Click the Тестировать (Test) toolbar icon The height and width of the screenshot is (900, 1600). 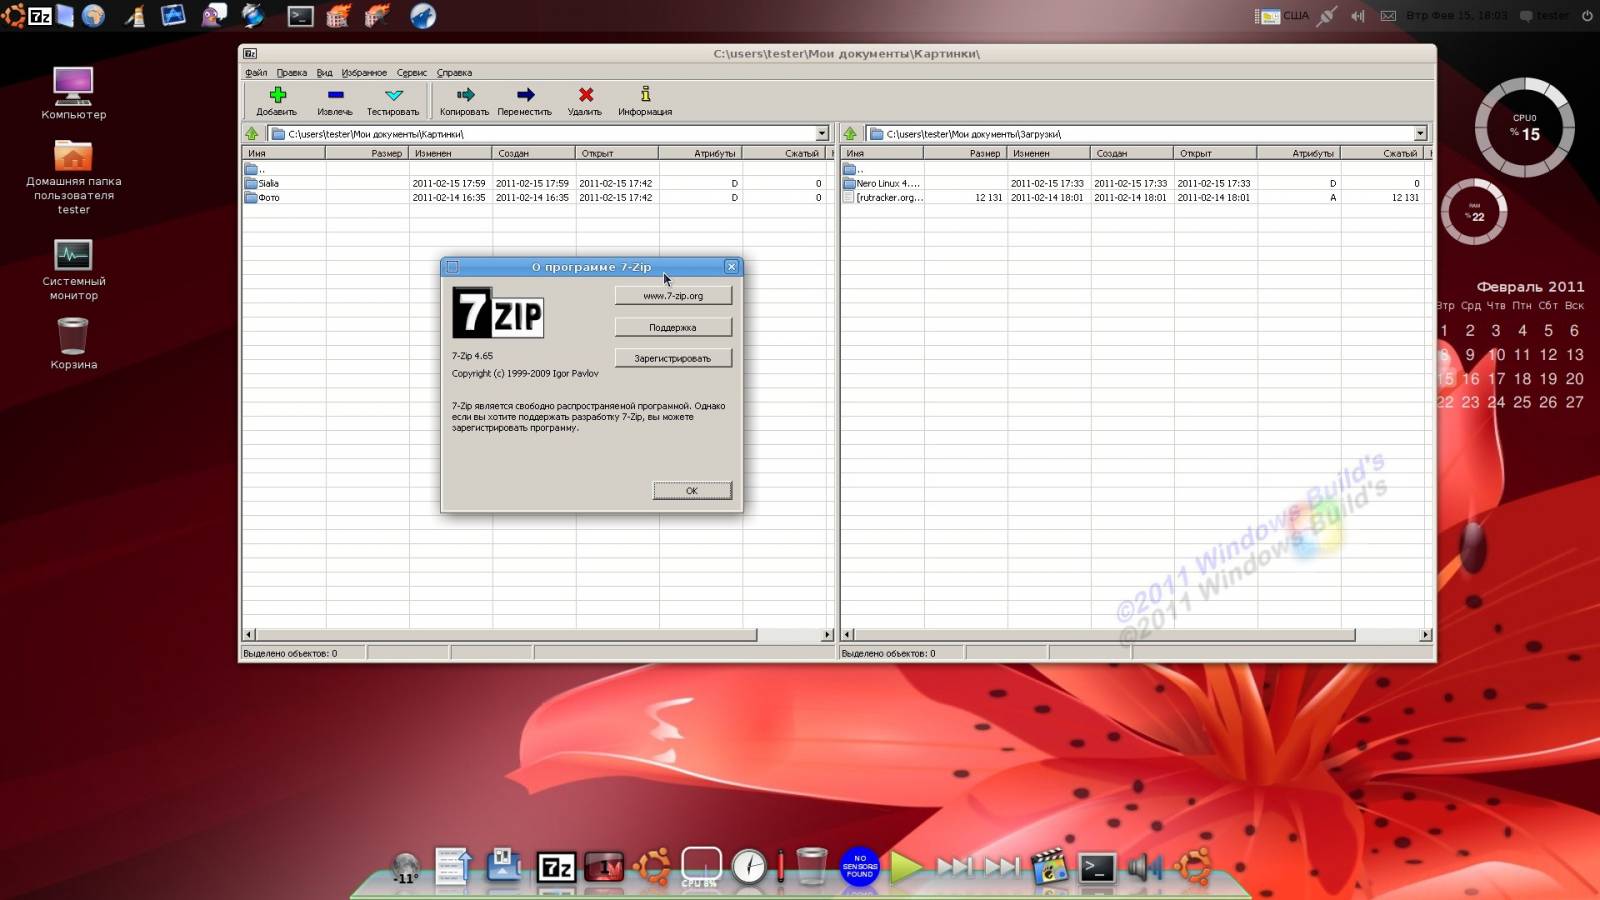[393, 95]
